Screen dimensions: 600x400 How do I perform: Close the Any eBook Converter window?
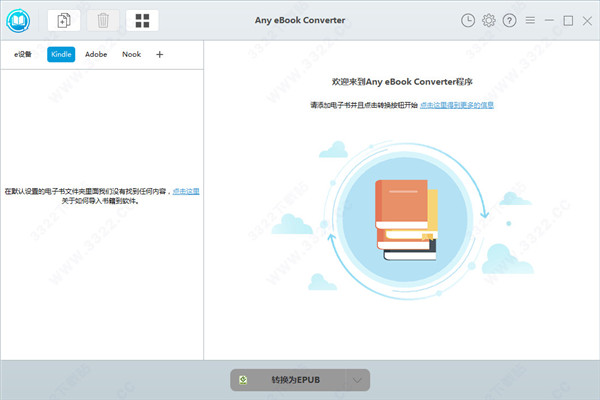(587, 21)
